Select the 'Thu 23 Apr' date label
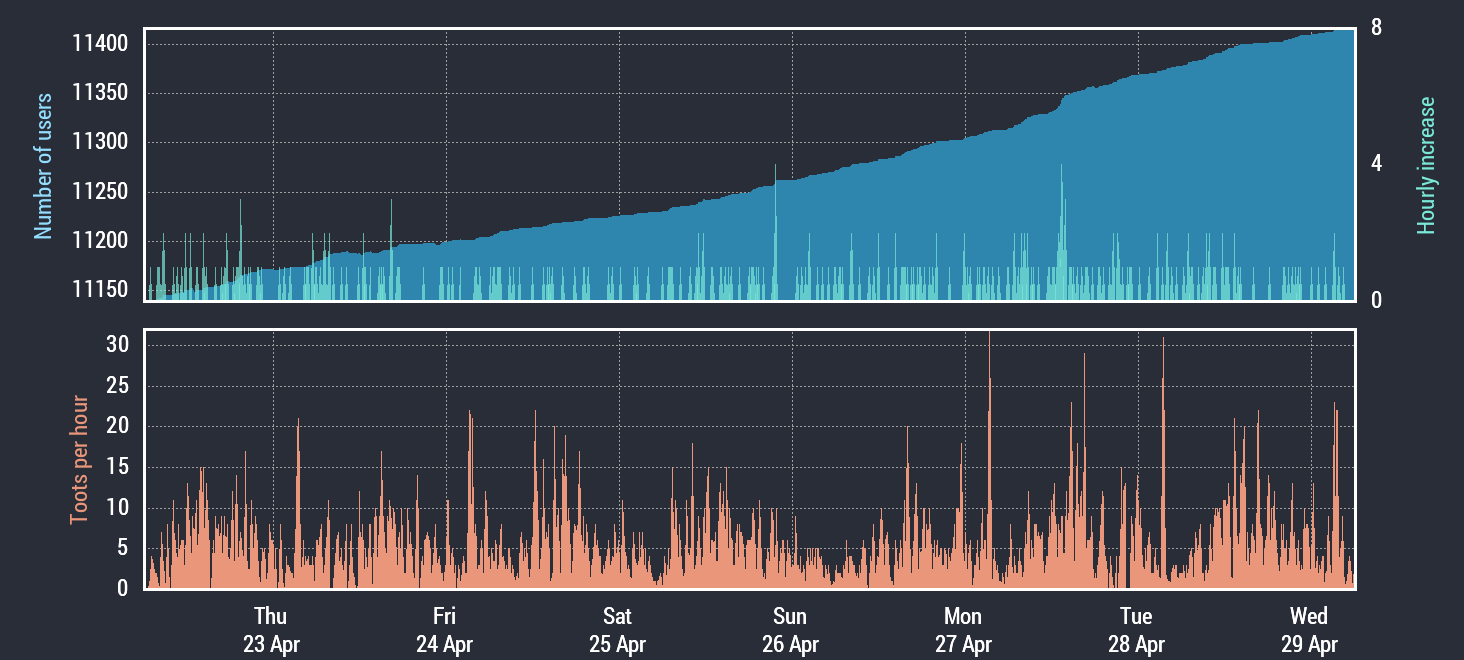 pyautogui.click(x=271, y=630)
